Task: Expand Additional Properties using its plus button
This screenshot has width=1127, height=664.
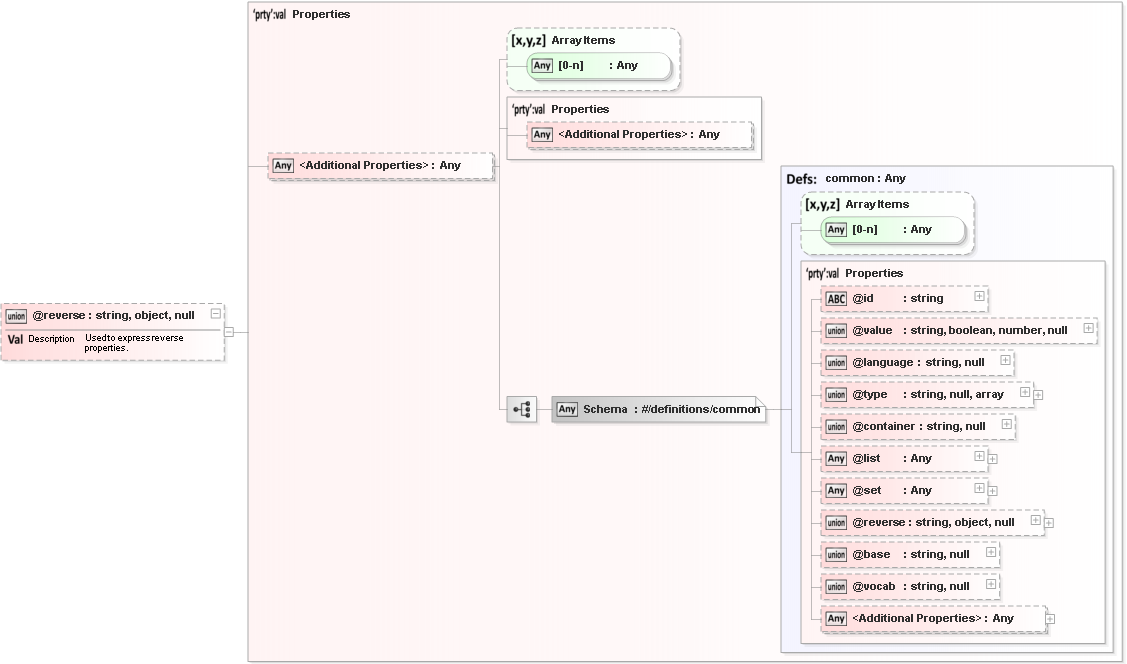Action: (x=1048, y=617)
